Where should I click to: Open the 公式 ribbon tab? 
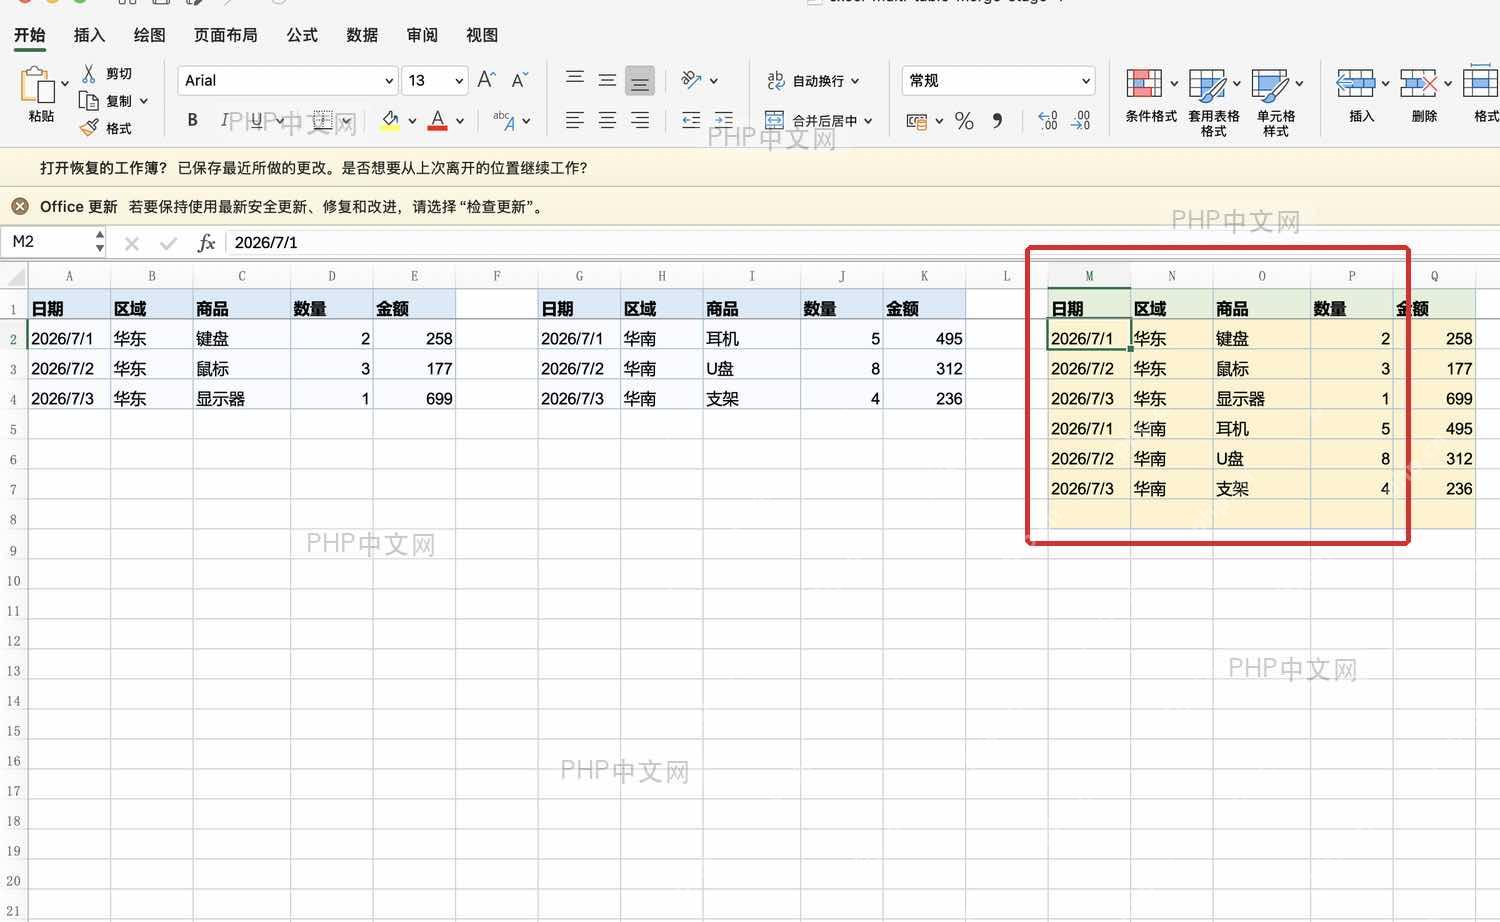302,35
